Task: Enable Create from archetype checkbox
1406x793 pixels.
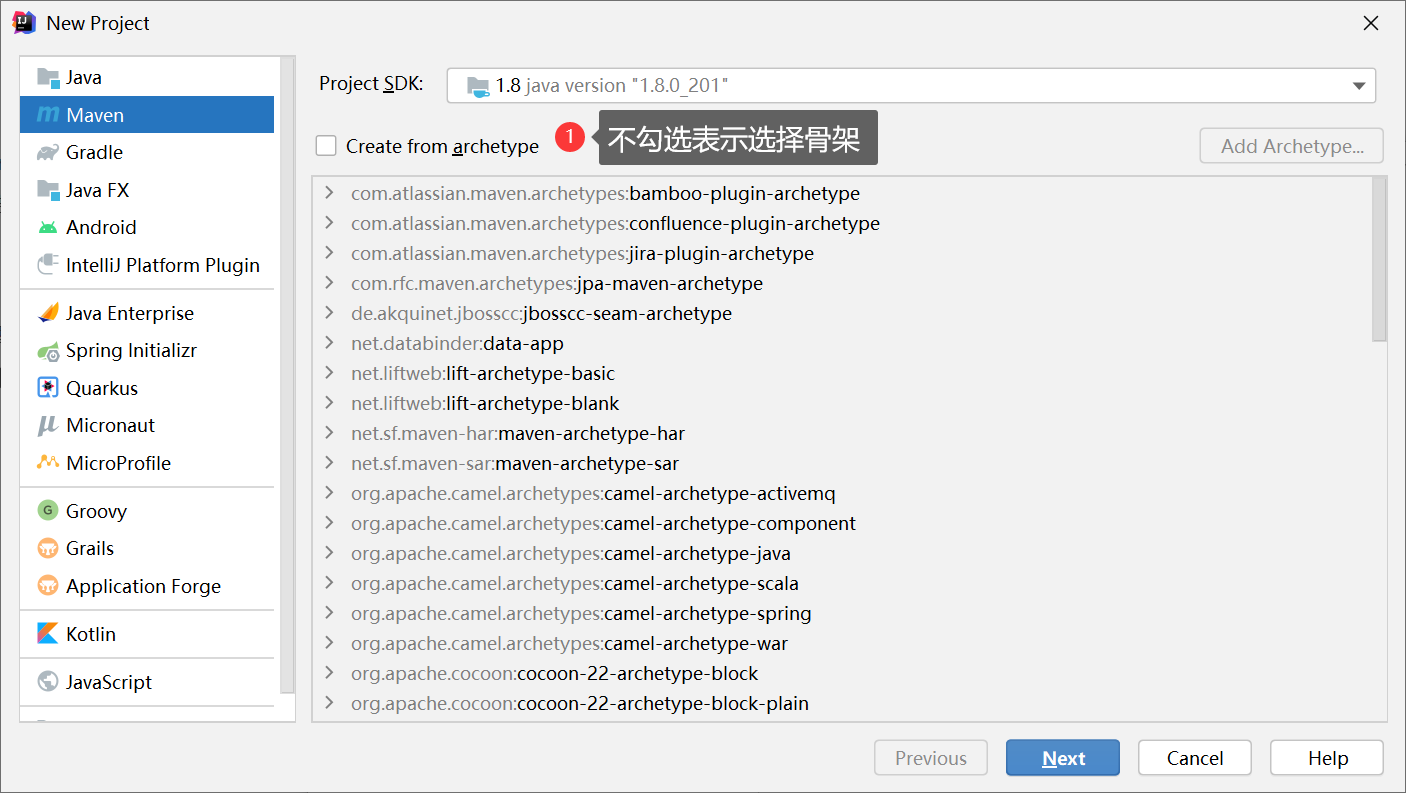Action: [x=326, y=146]
